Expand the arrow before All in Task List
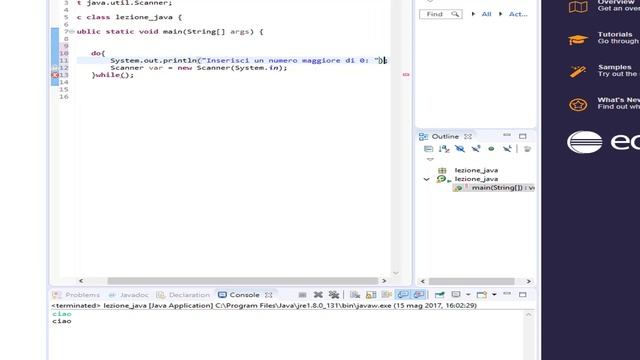 coord(473,14)
